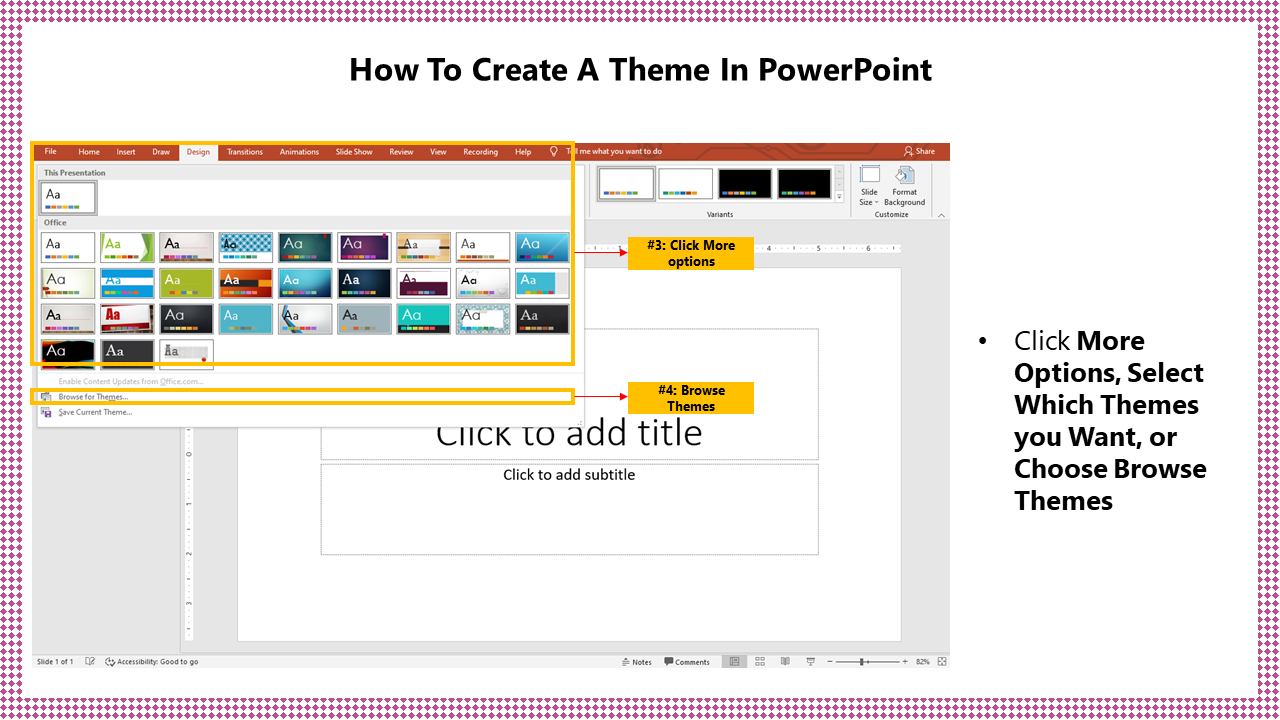The height and width of the screenshot is (720, 1280).
Task: Click zoom in plus button
Action: coord(905,662)
